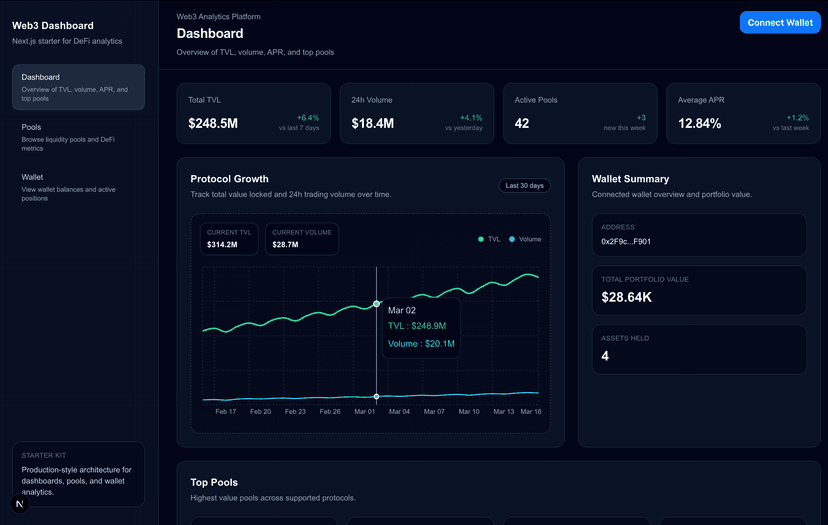Select the Total TVL stat card
This screenshot has height=525, width=828.
coord(253,113)
